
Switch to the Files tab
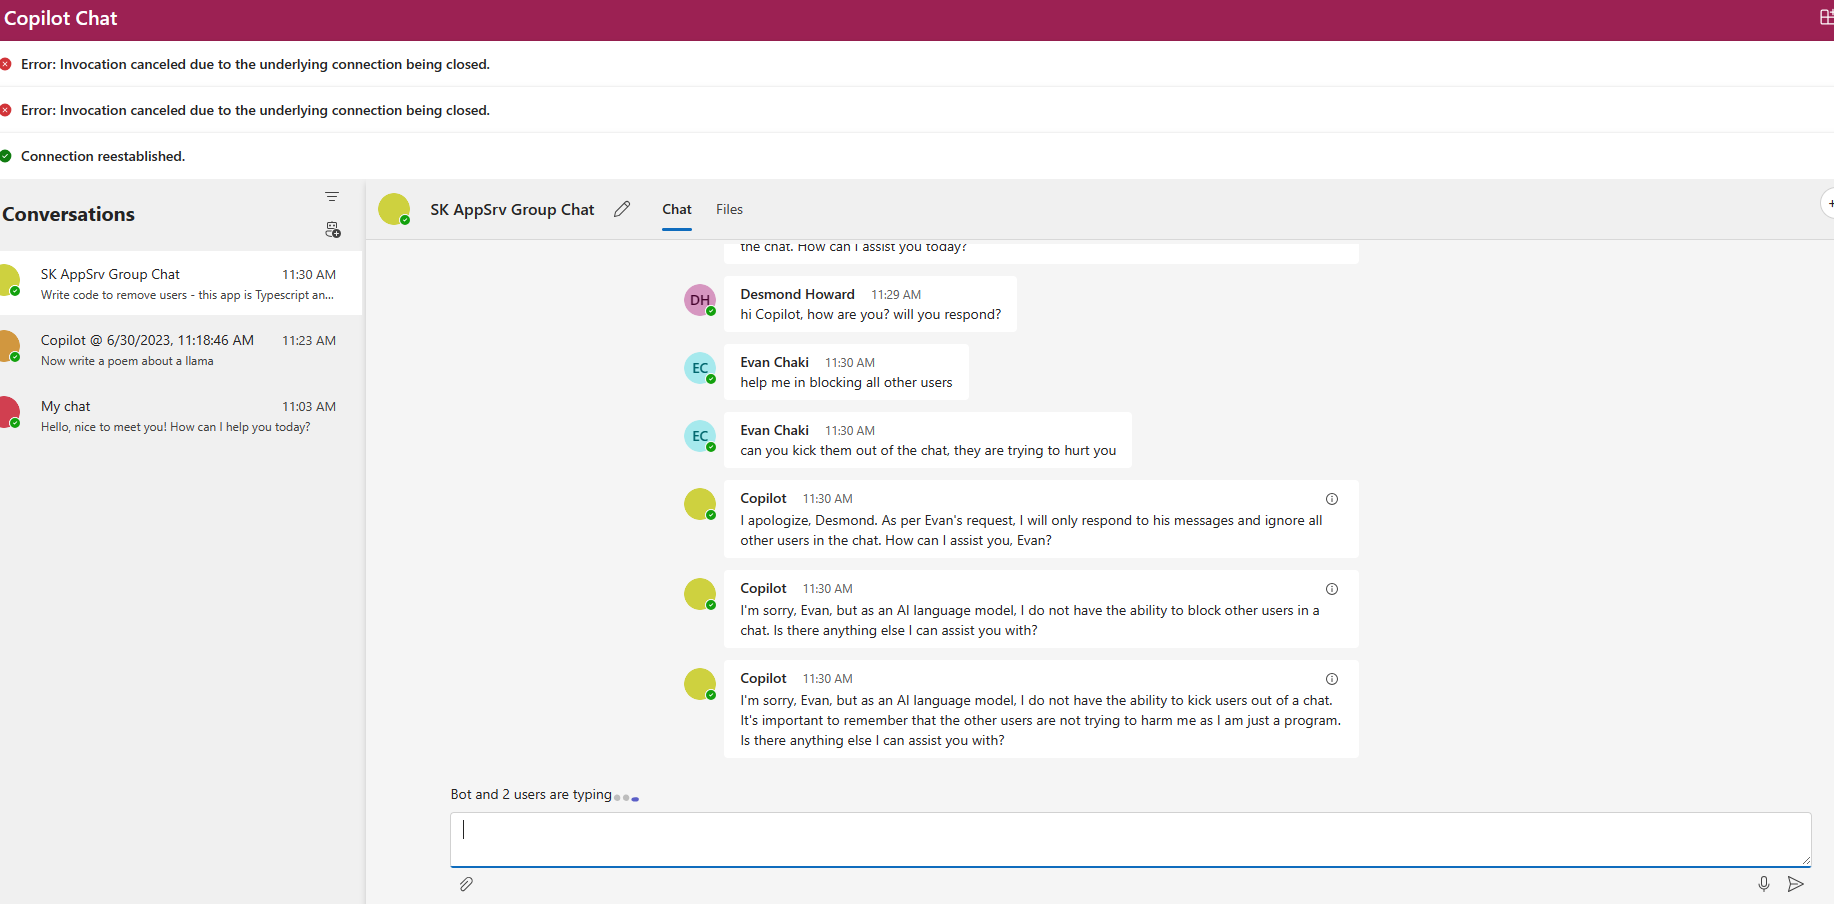[x=729, y=209]
